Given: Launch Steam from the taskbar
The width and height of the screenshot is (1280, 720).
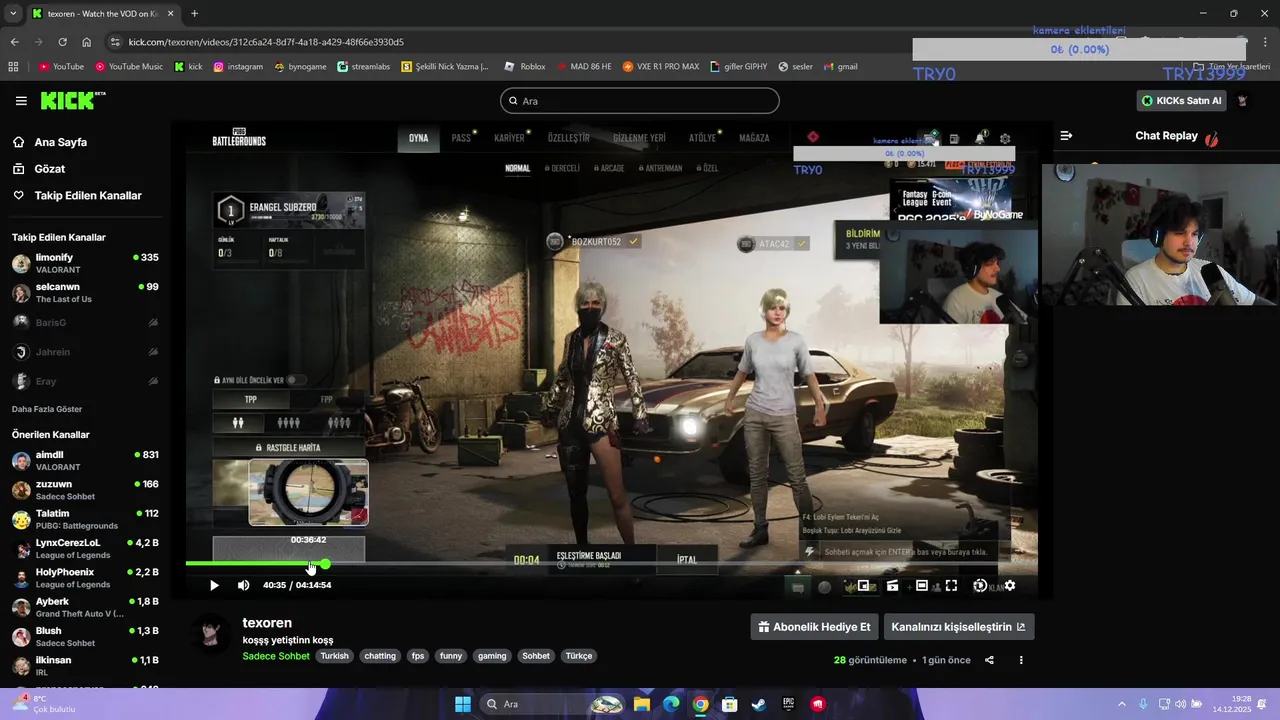Looking at the screenshot, I should tap(759, 704).
